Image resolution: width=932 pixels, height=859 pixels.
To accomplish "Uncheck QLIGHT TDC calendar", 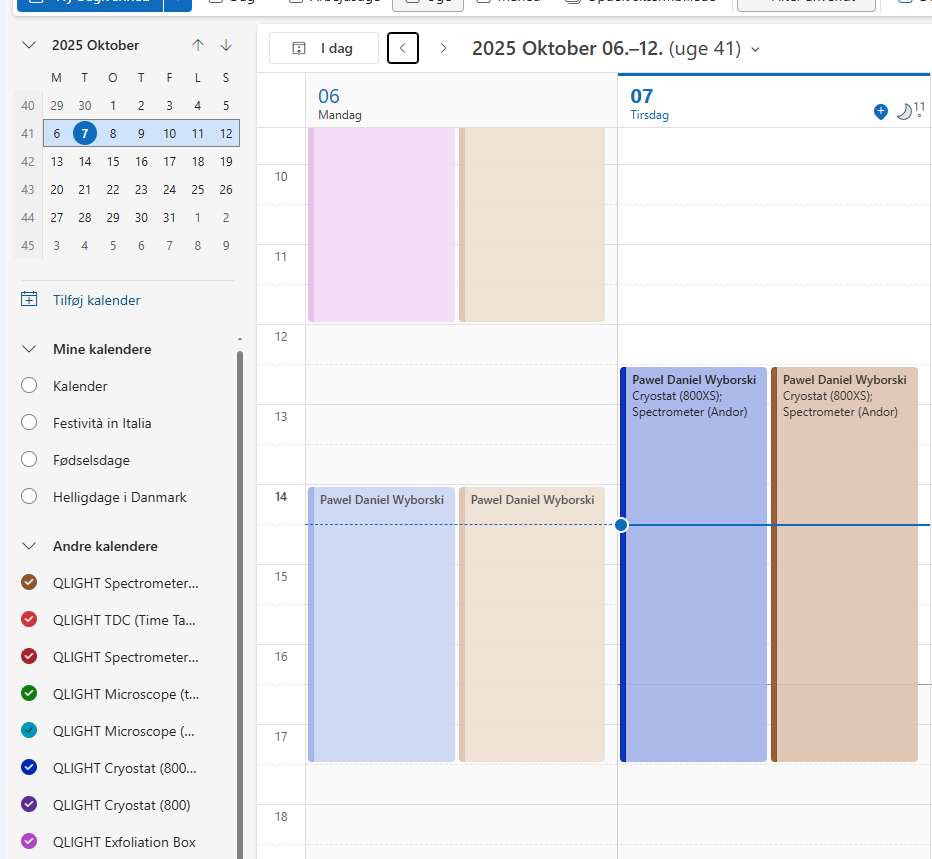I will (29, 620).
